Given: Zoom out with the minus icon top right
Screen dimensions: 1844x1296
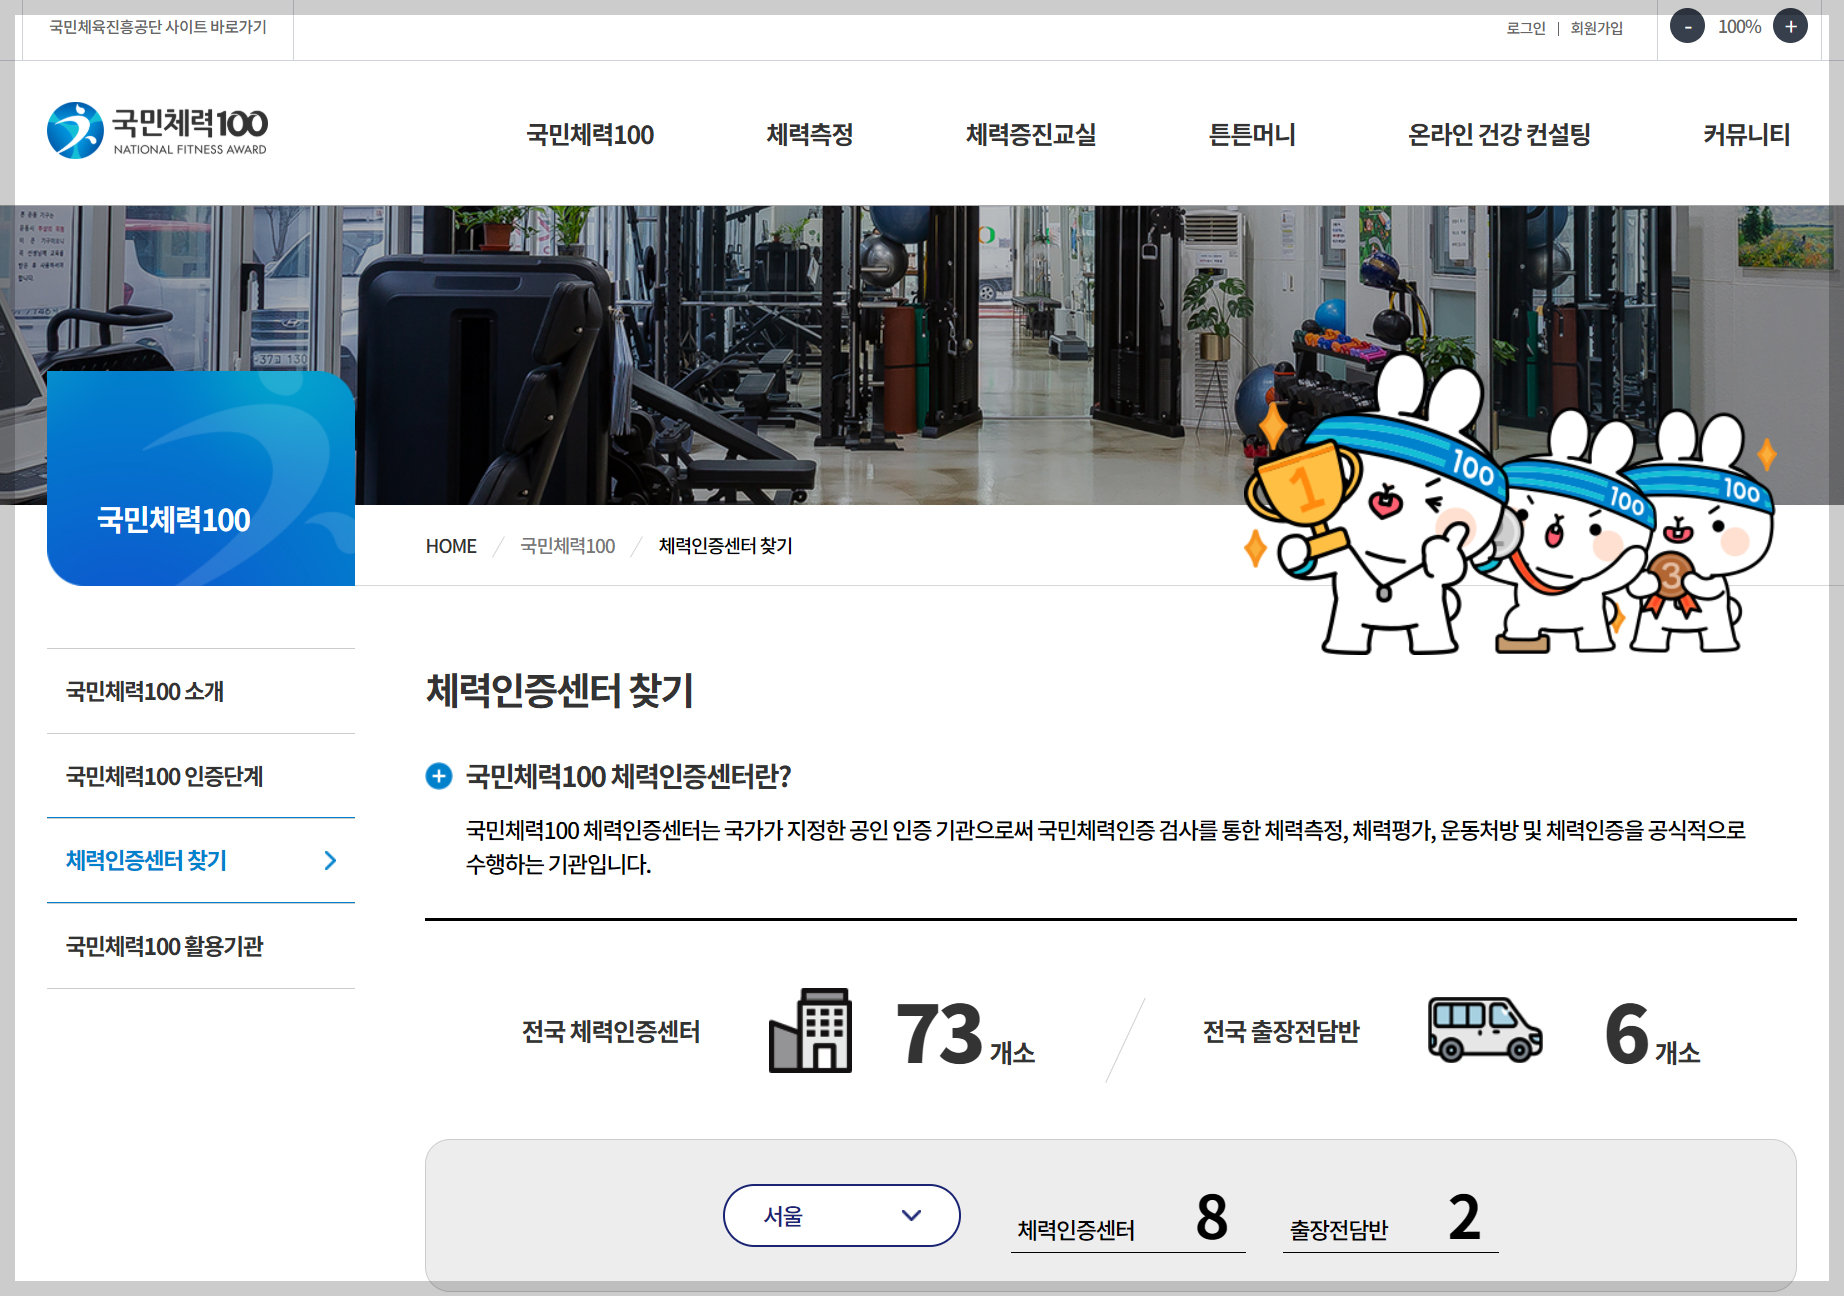Looking at the screenshot, I should [1687, 26].
